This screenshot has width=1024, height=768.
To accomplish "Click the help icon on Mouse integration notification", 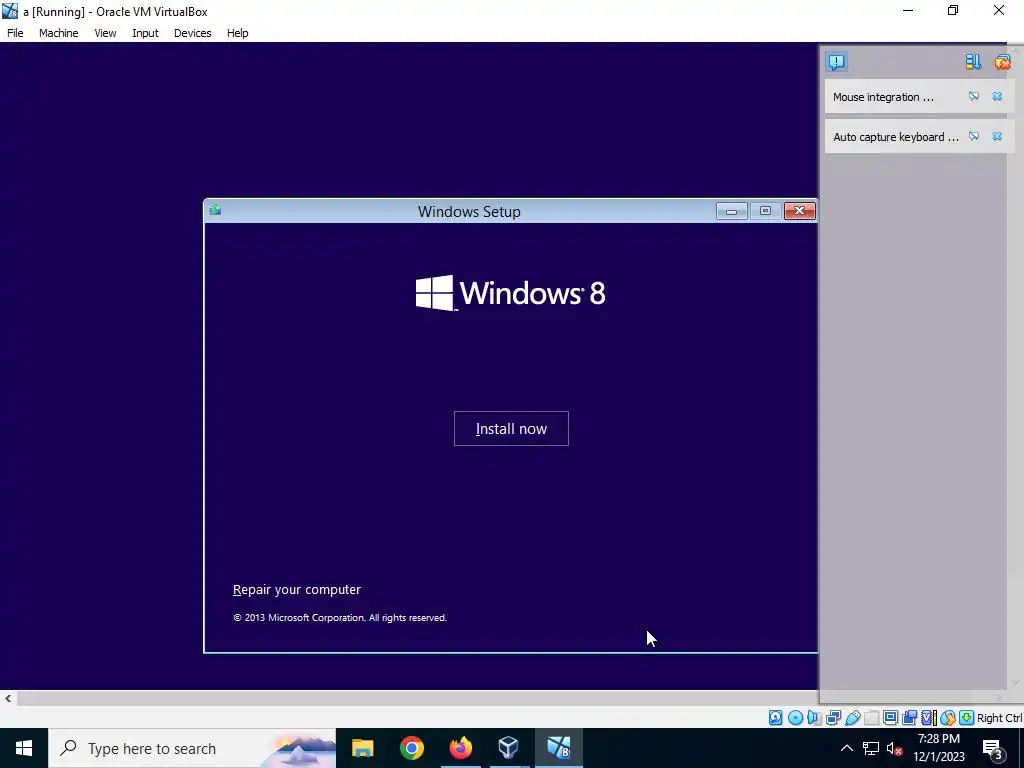I will pyautogui.click(x=974, y=97).
